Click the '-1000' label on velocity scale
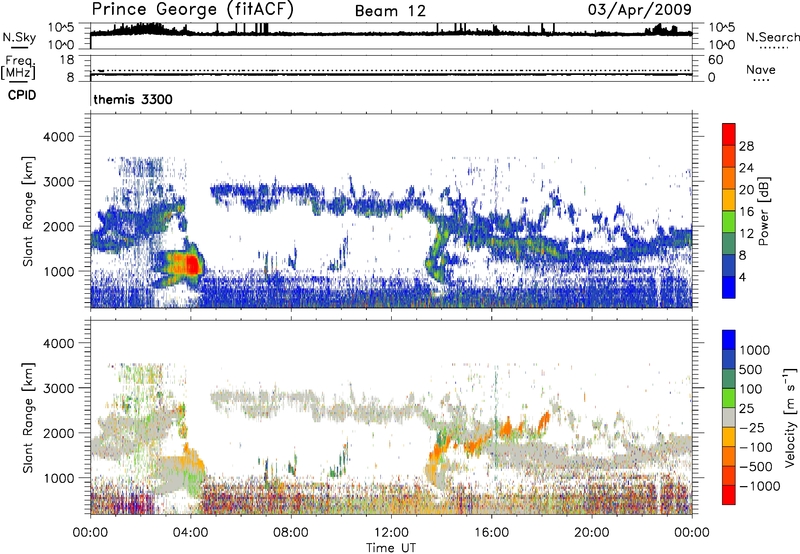This screenshot has height=554, width=800. (x=759, y=486)
